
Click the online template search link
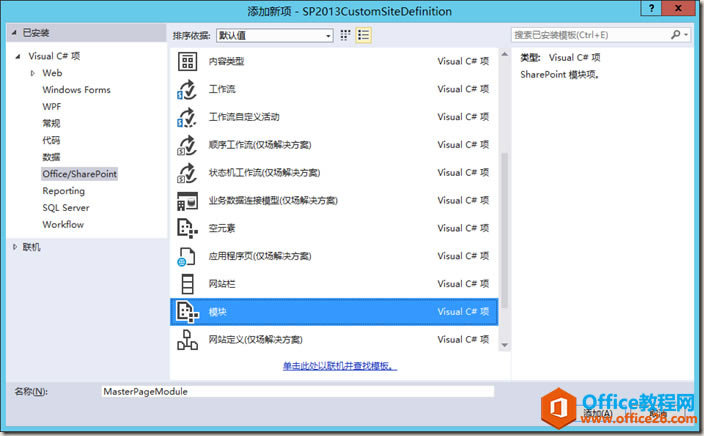[x=340, y=366]
